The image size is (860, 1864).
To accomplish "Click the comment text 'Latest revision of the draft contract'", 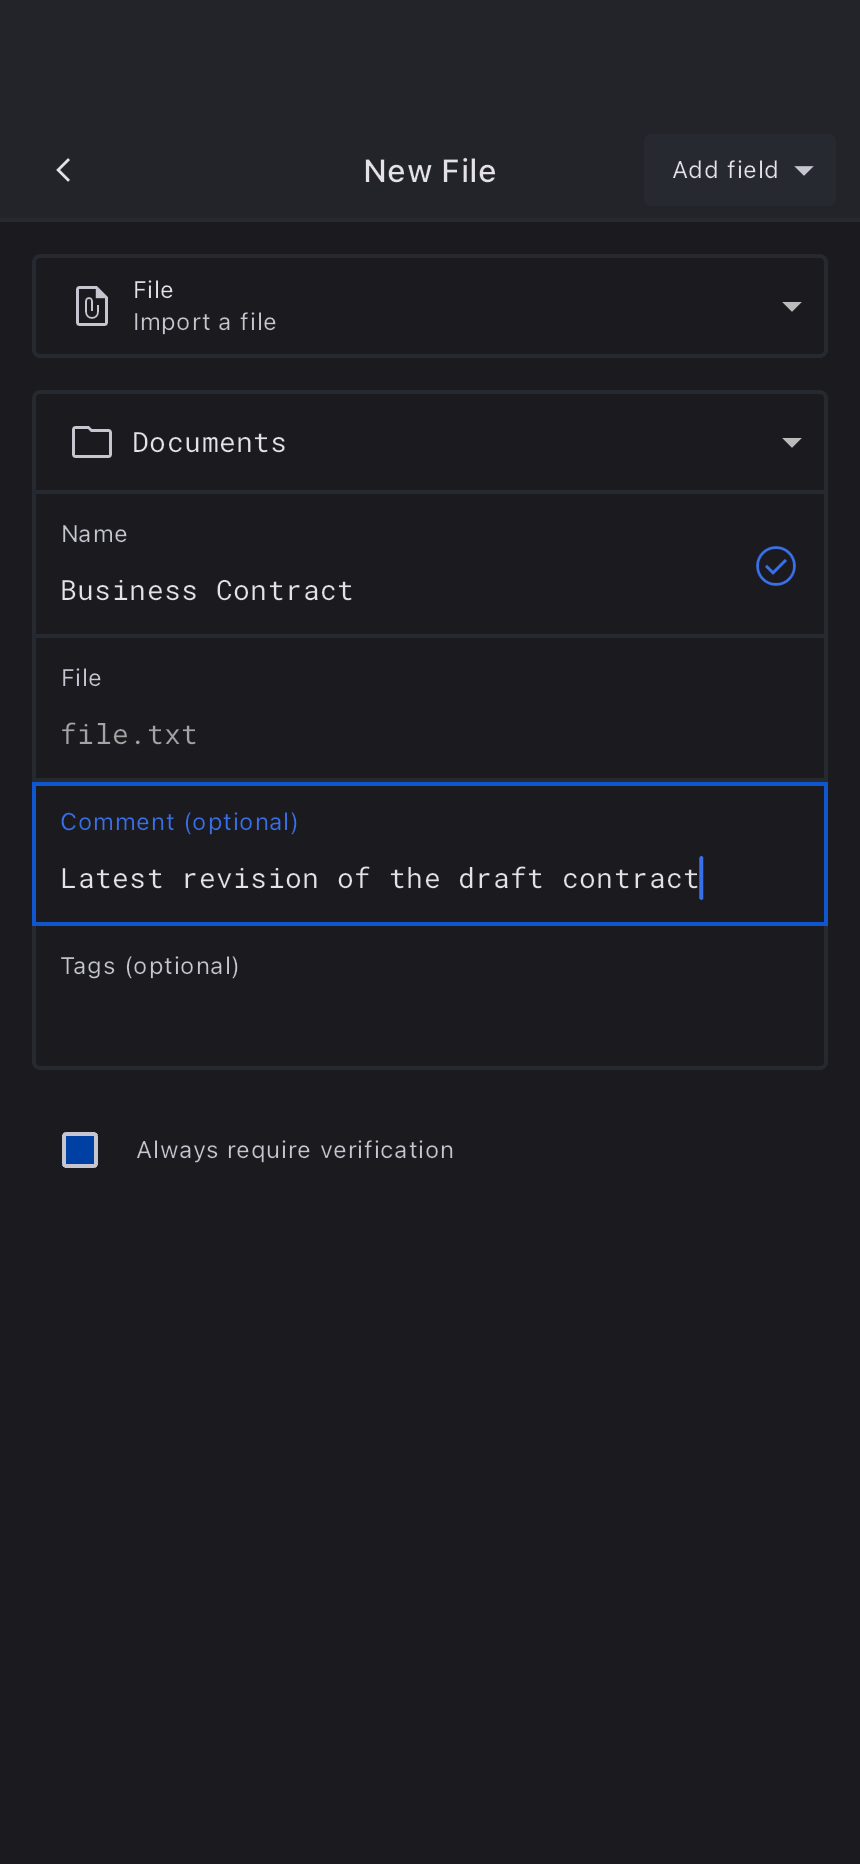I will tap(379, 879).
